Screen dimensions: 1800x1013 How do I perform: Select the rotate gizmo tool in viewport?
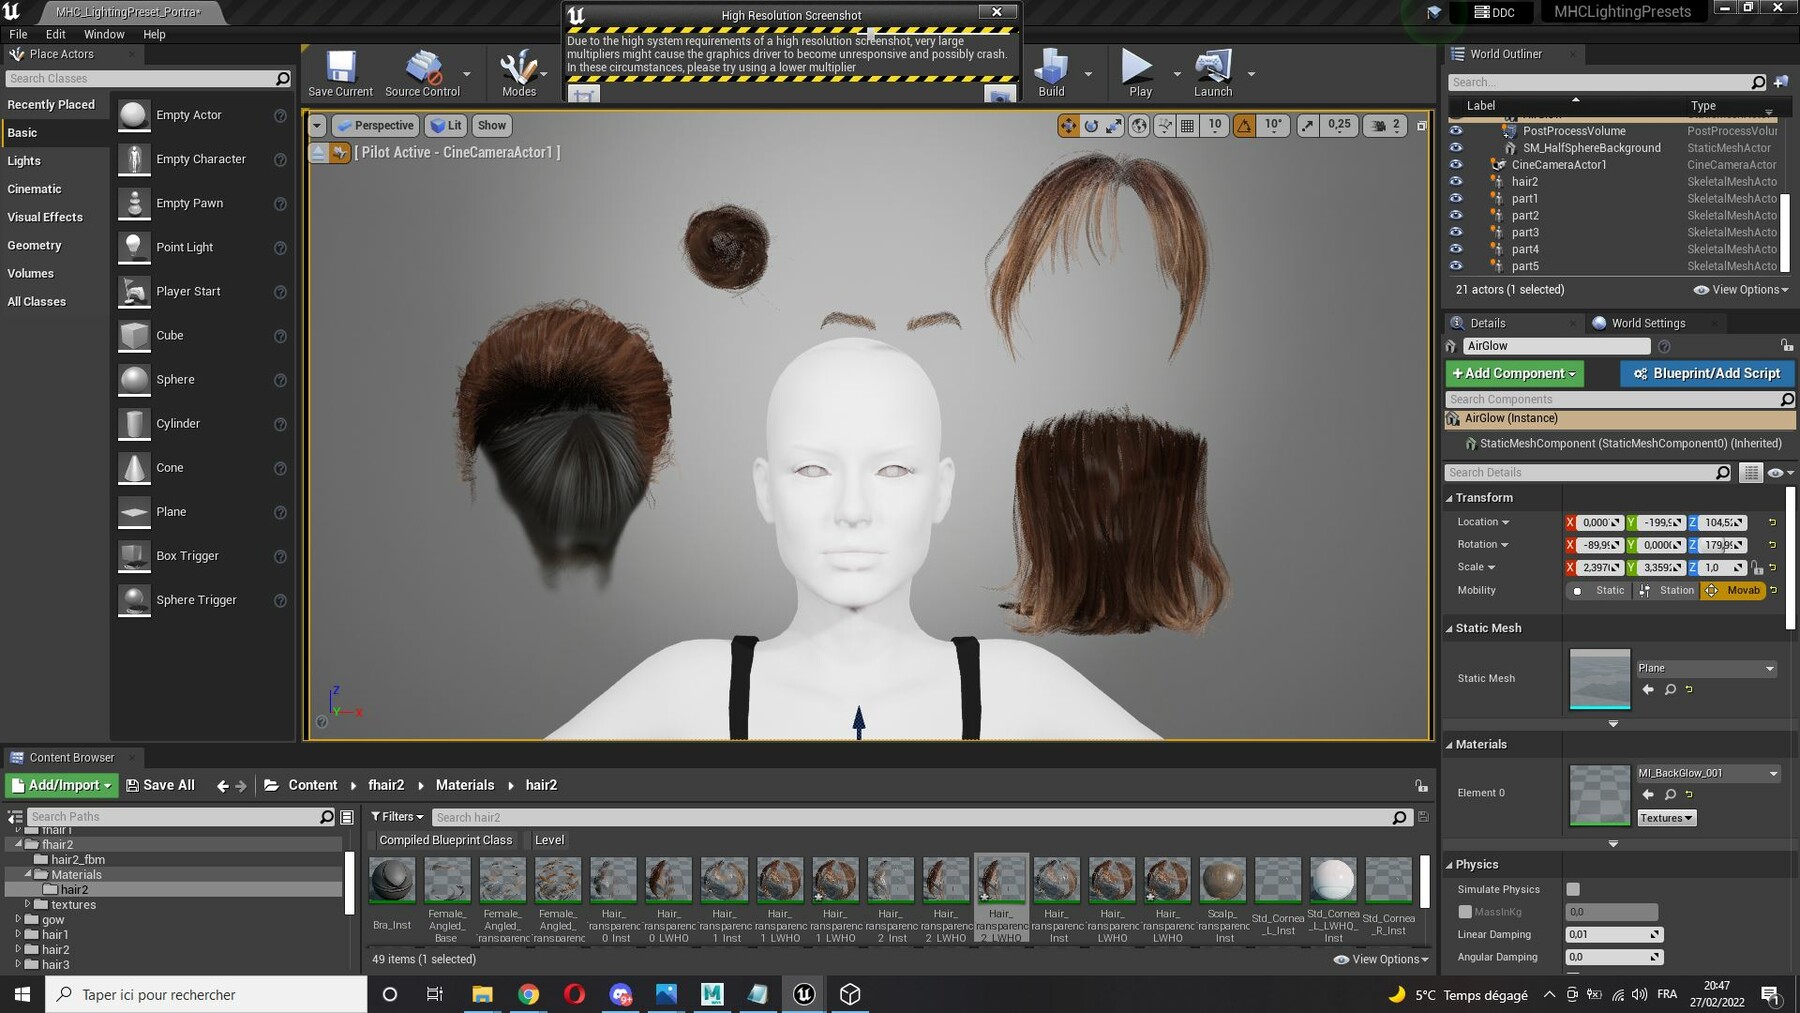point(1091,125)
